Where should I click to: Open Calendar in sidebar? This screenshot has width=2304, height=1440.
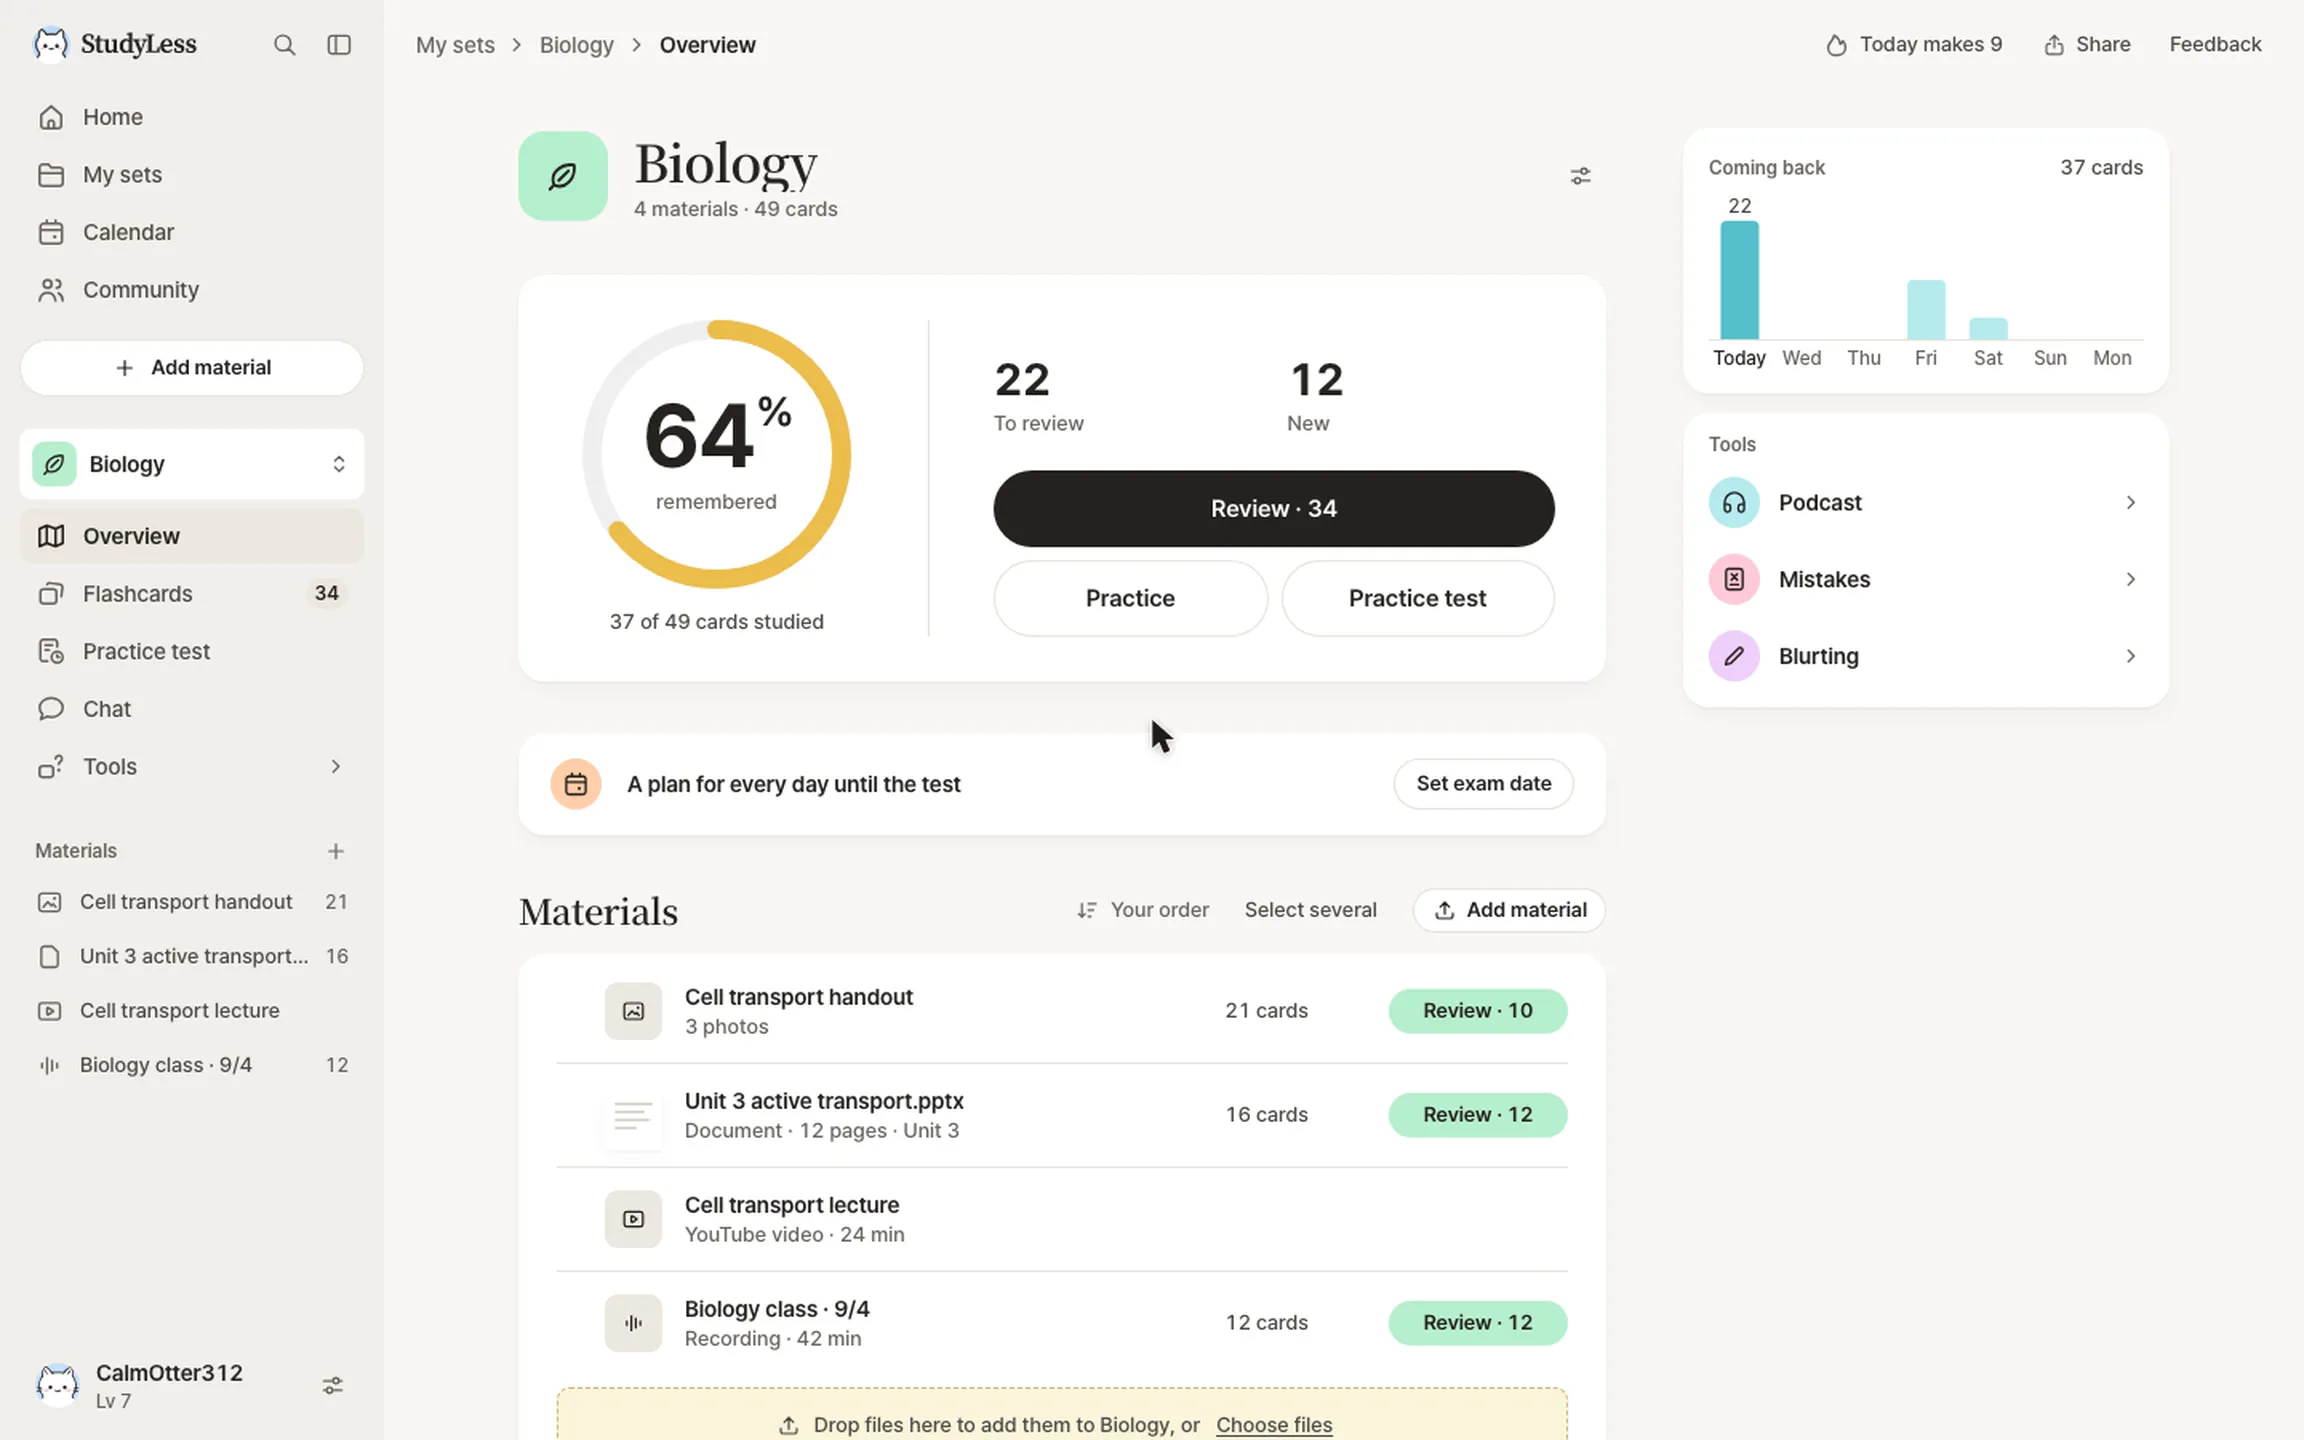[x=192, y=232]
